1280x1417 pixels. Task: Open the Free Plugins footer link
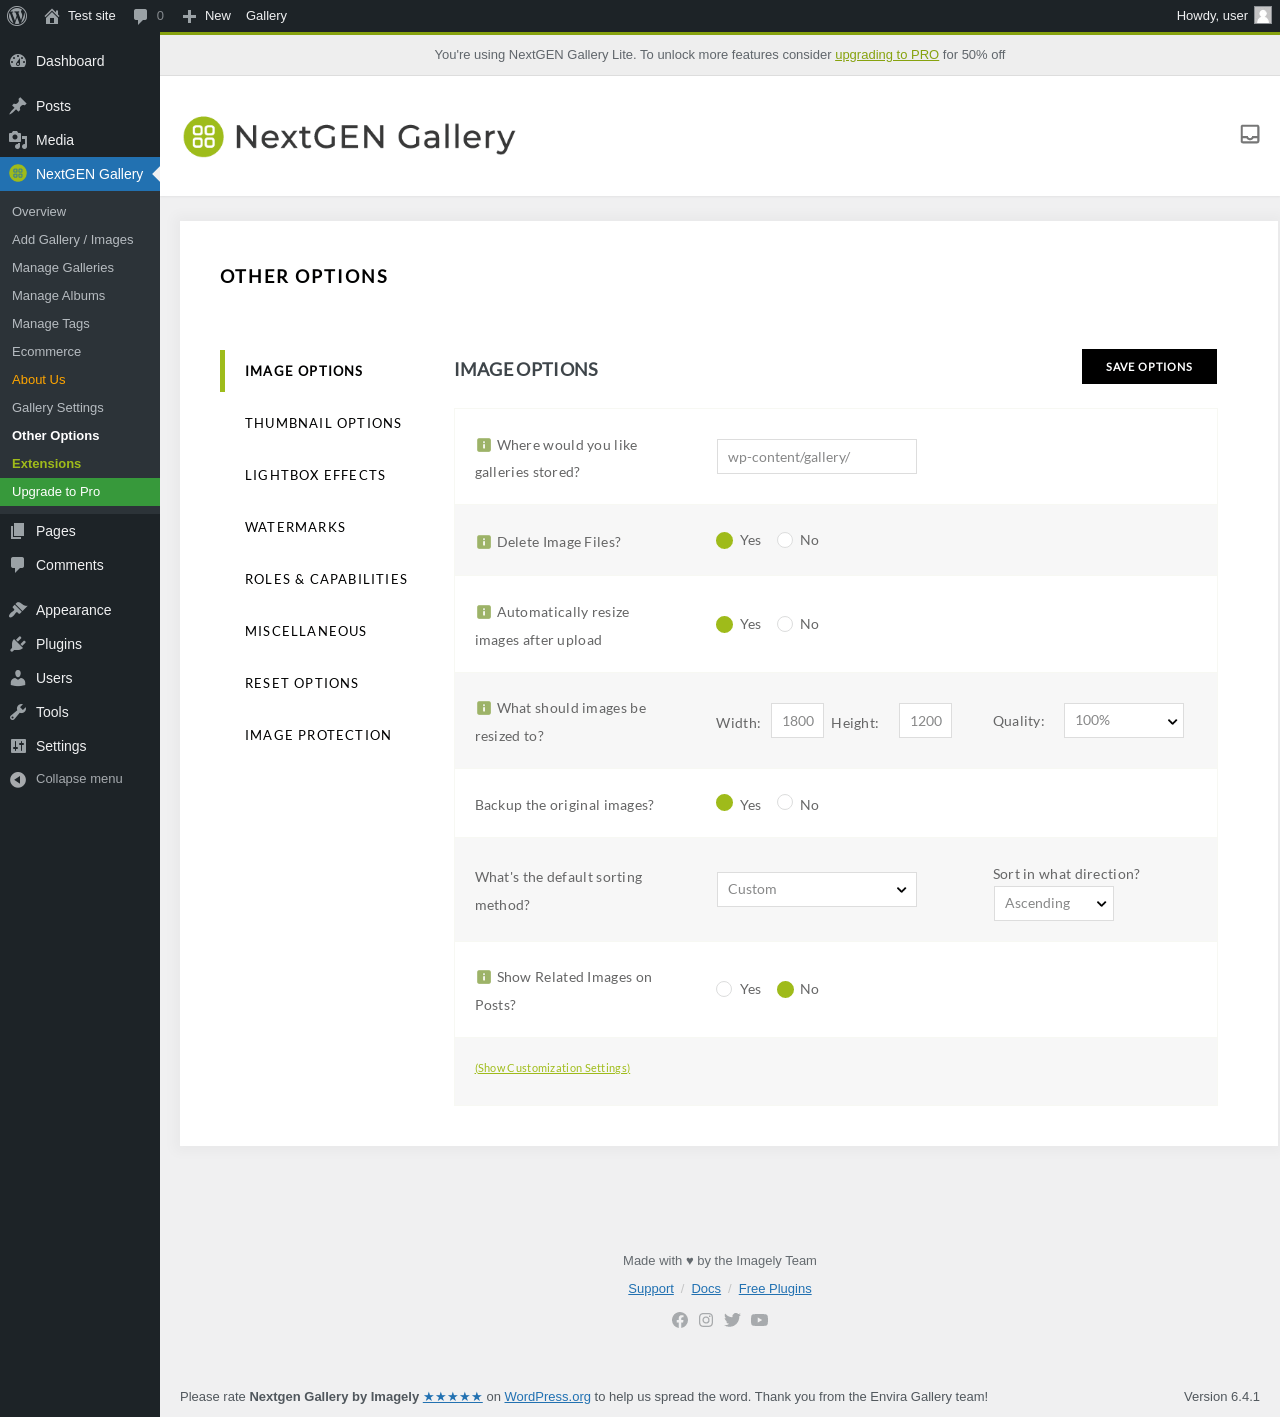tap(775, 1289)
